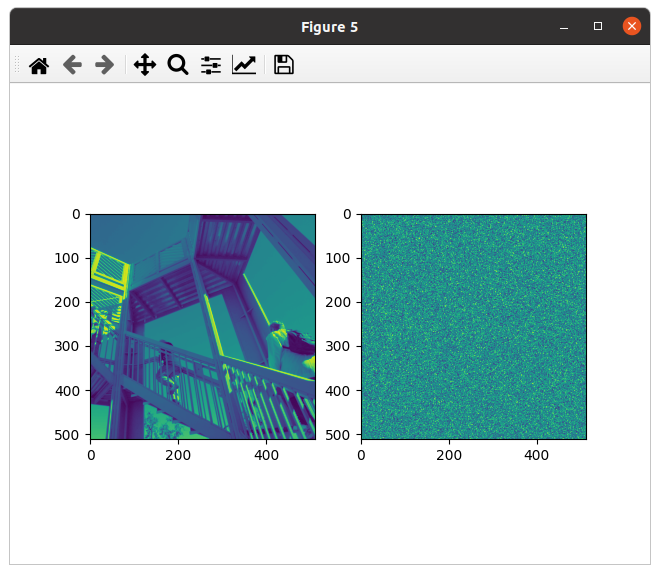Click the toolbar drag handle grip
Screen dimensions: 660x574
pos(16,66)
